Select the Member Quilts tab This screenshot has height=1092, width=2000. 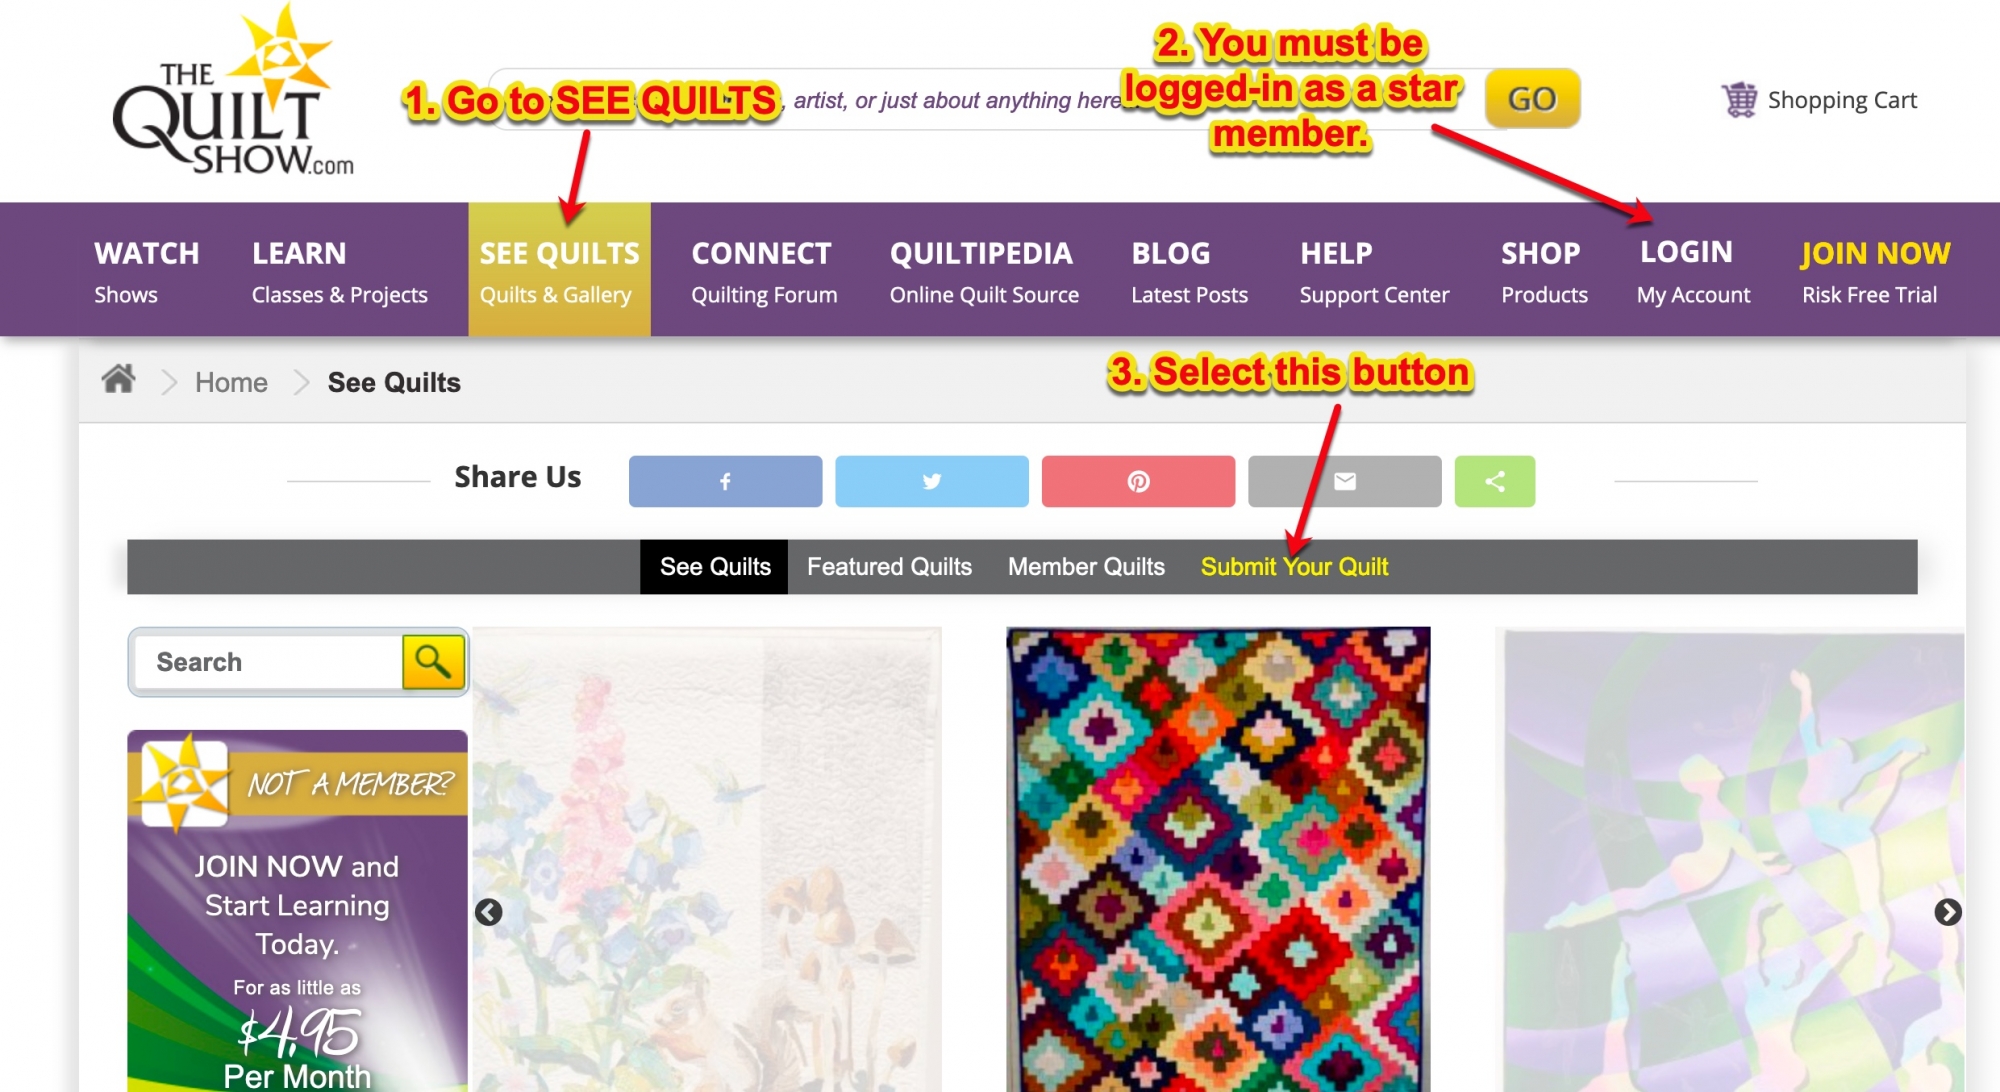(x=1086, y=567)
